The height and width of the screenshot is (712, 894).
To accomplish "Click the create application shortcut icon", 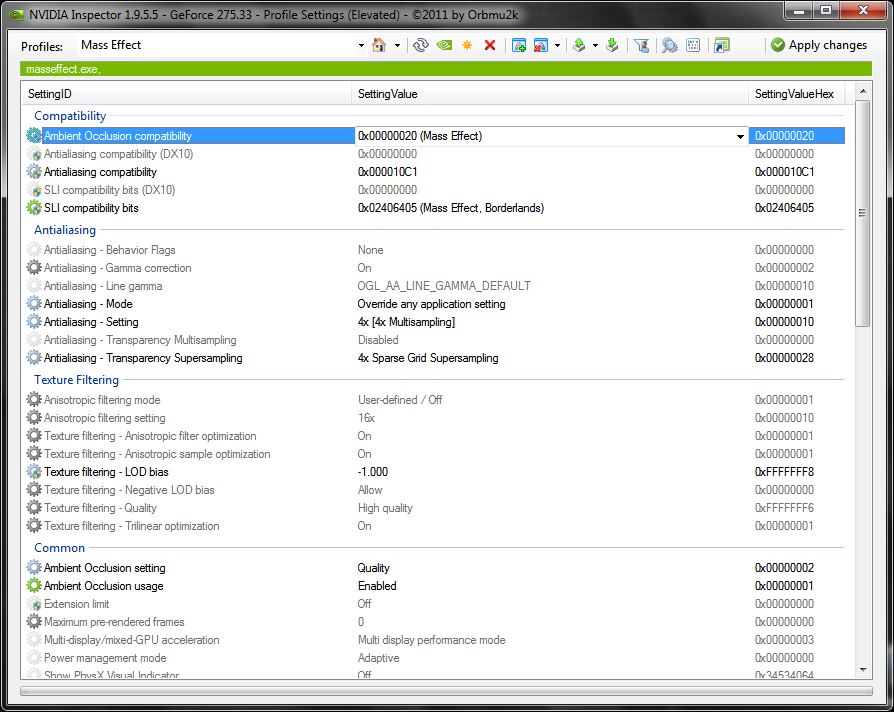I will coord(722,45).
